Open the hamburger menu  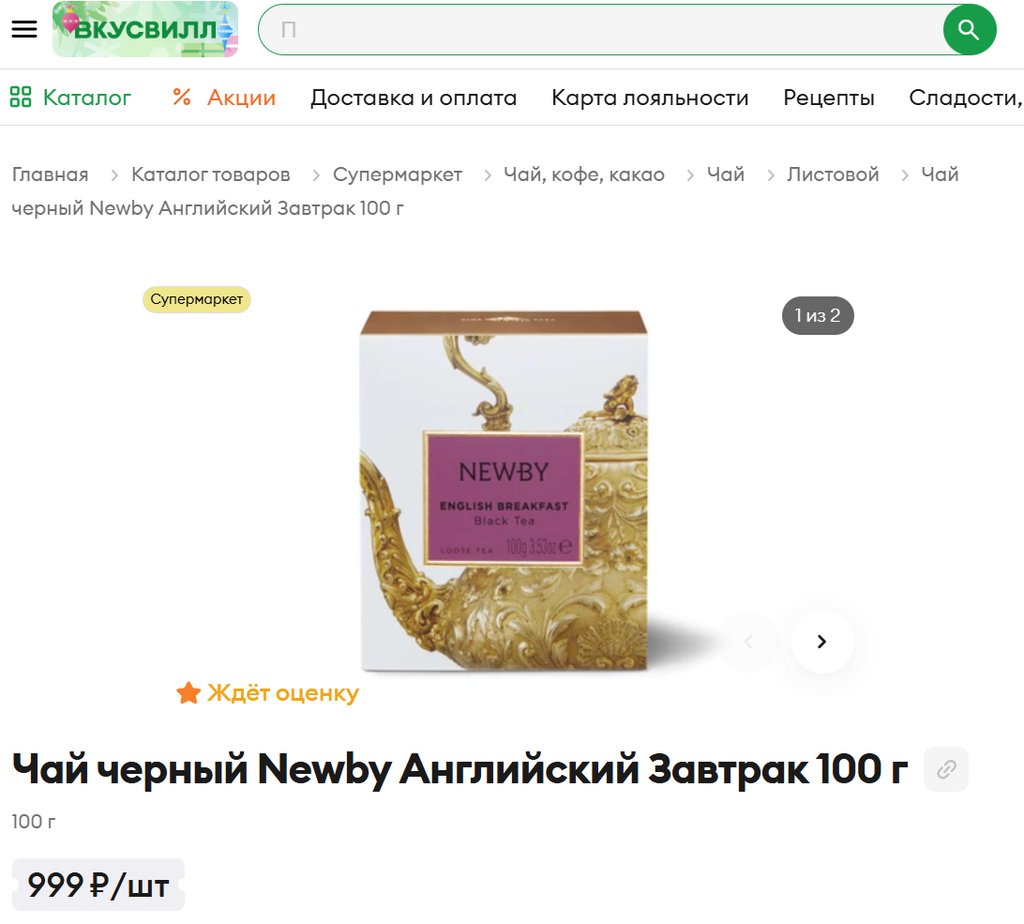coord(24,29)
